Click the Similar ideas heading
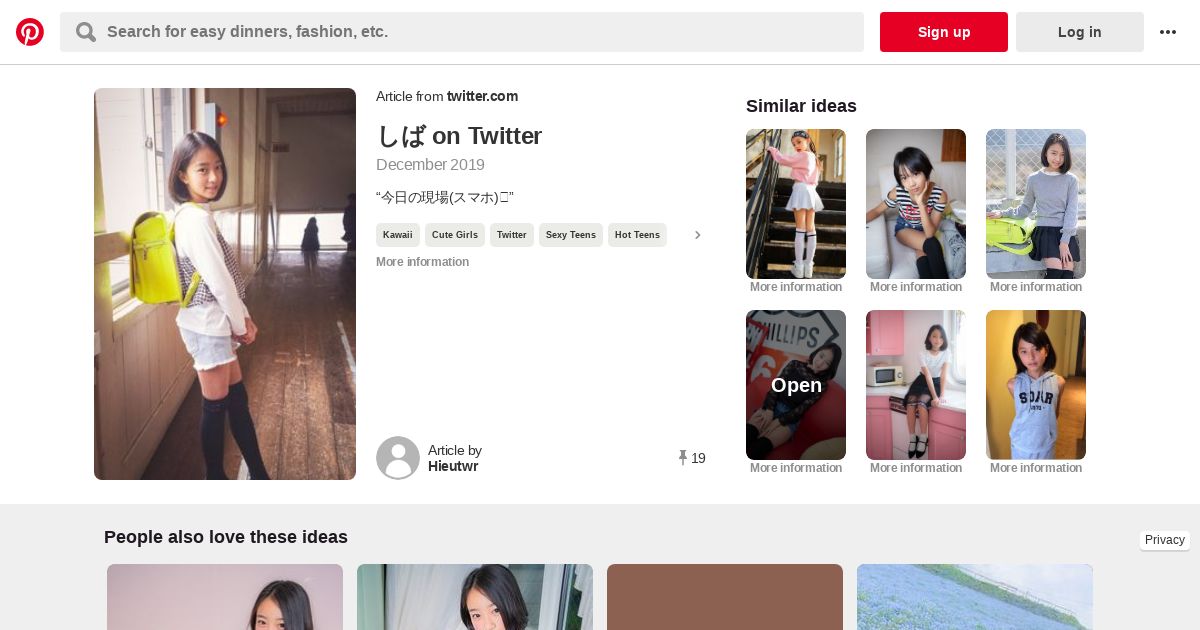 (x=801, y=106)
